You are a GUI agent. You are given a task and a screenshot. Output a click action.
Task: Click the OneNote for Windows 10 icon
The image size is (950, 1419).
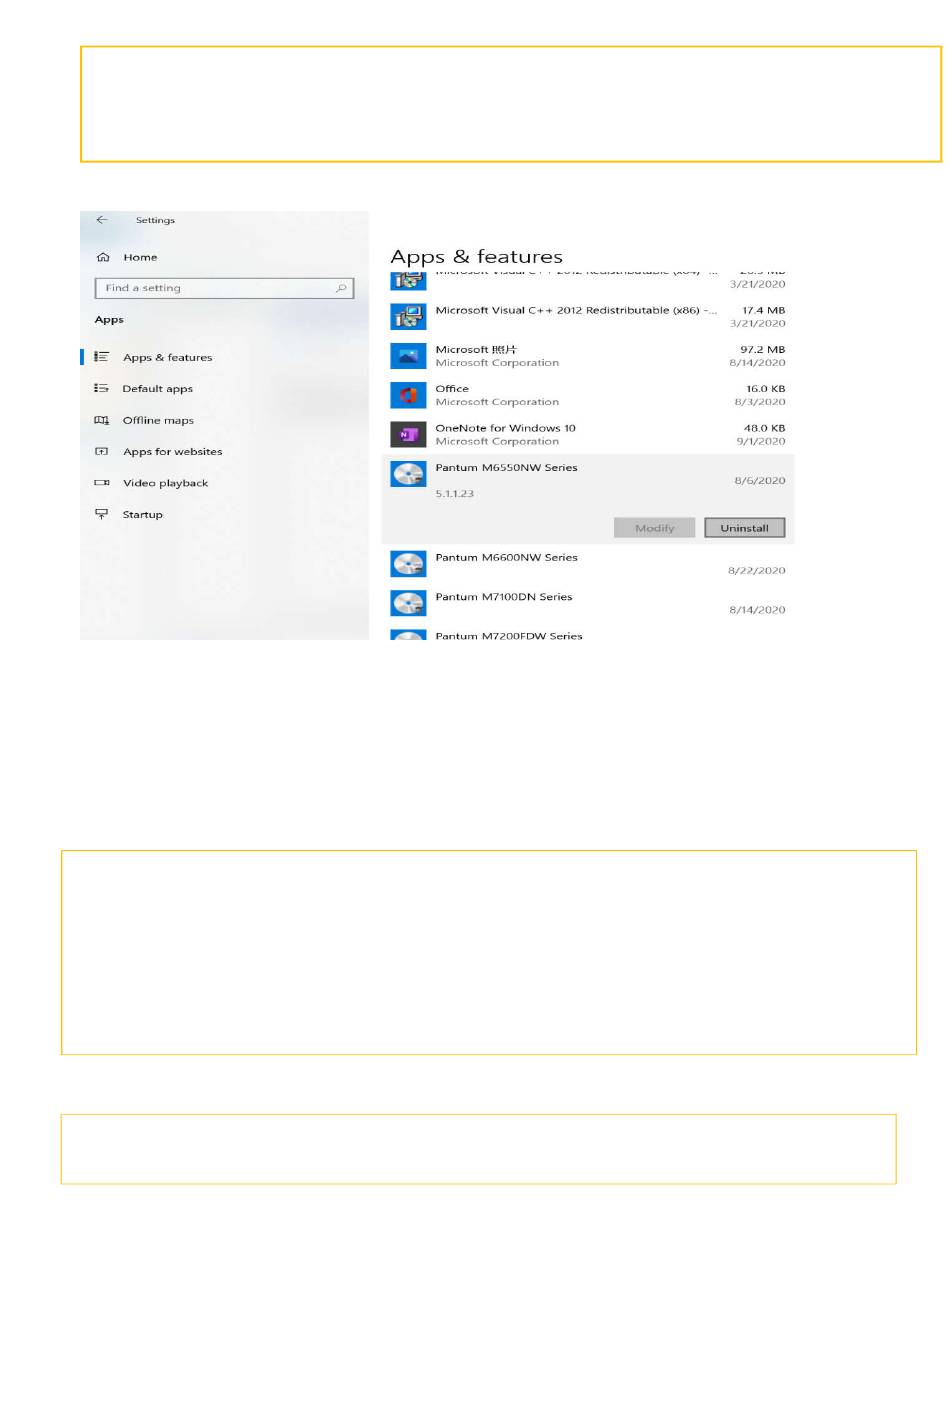click(x=408, y=434)
